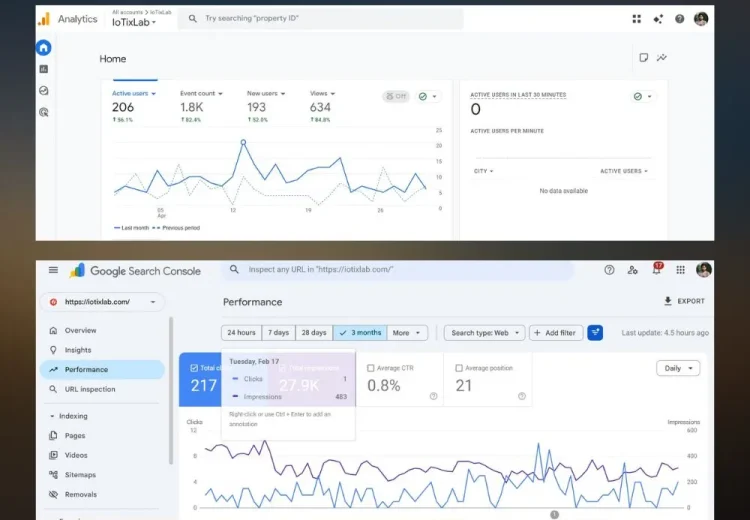Open the Search type: Web dropdown
Screen dimensions: 750x520
click(485, 332)
